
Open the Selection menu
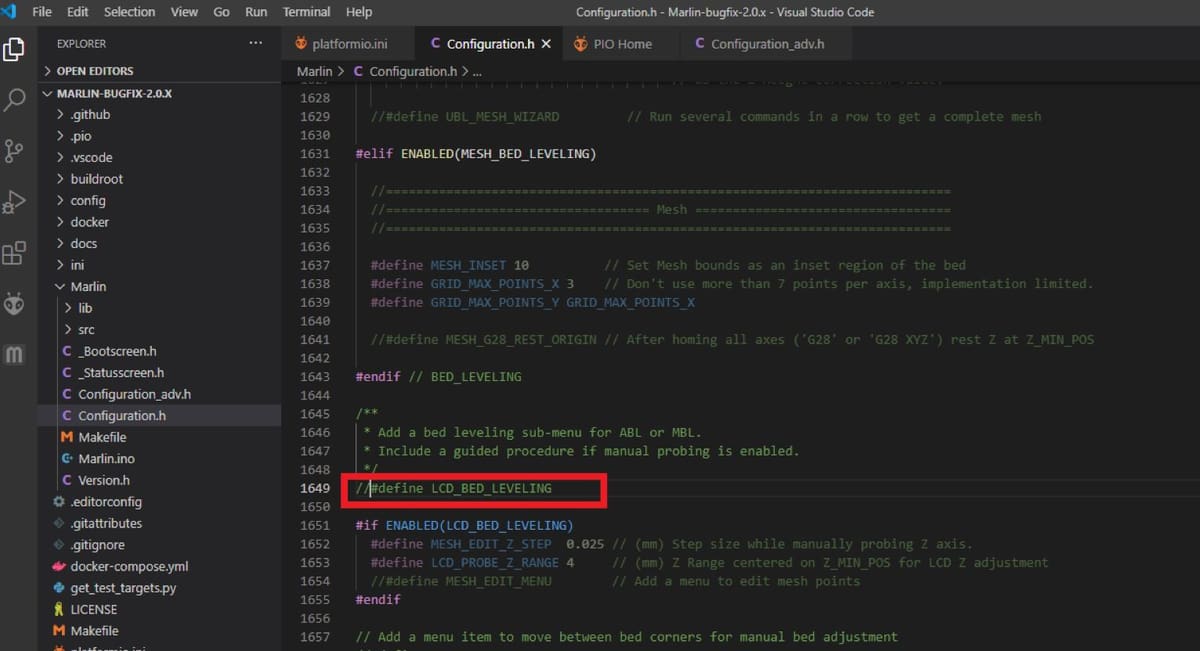(x=130, y=12)
